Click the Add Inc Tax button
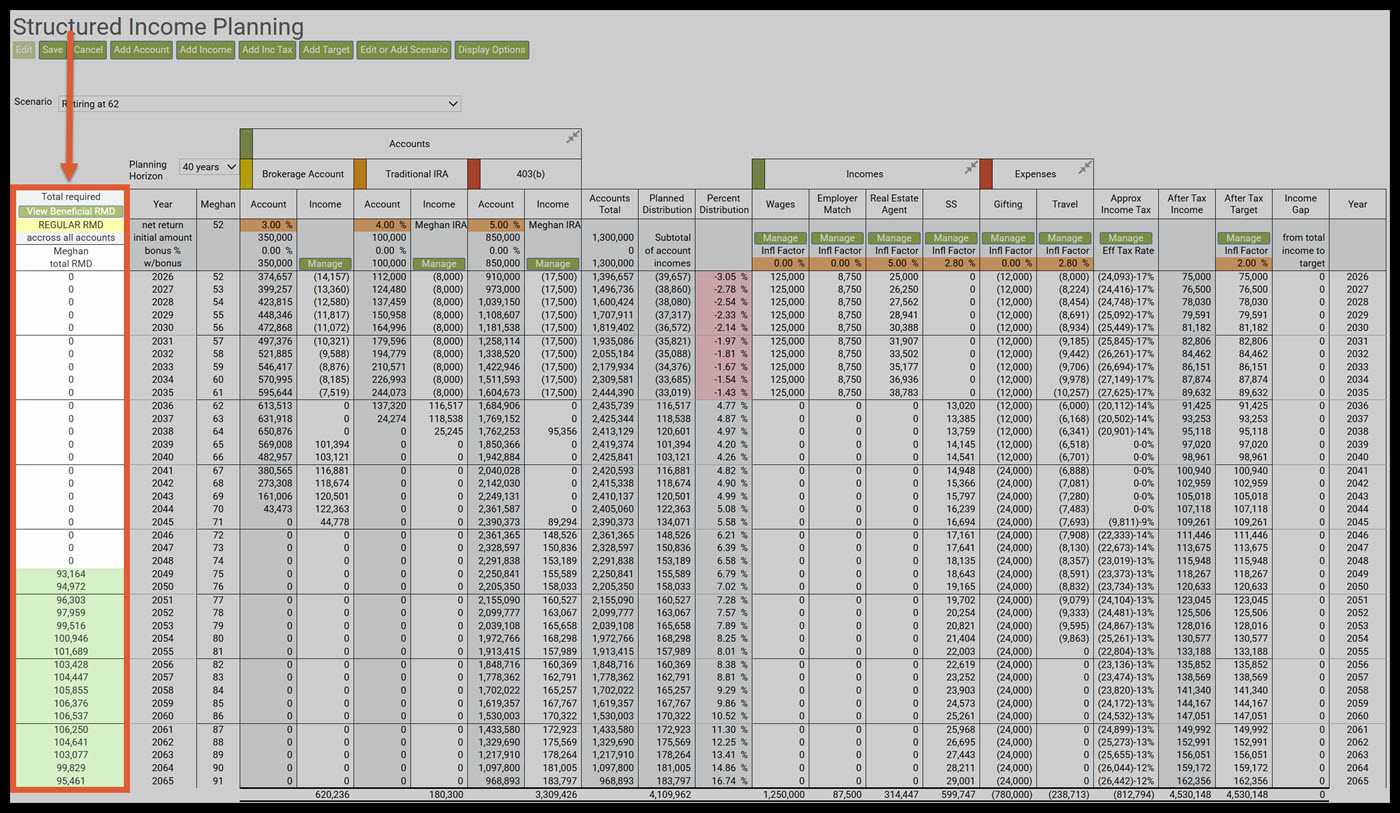 pyautogui.click(x=267, y=49)
